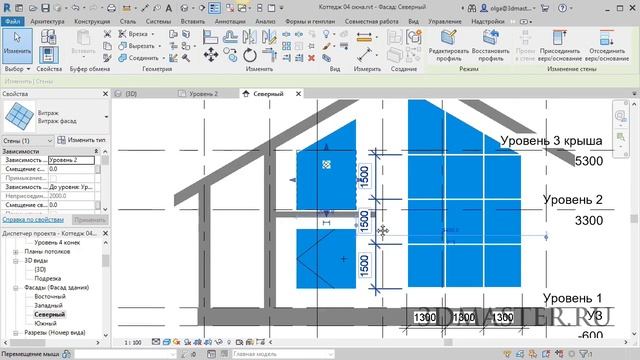Click the 1 : 100 view scale
This screenshot has width=640, height=360.
133,342
